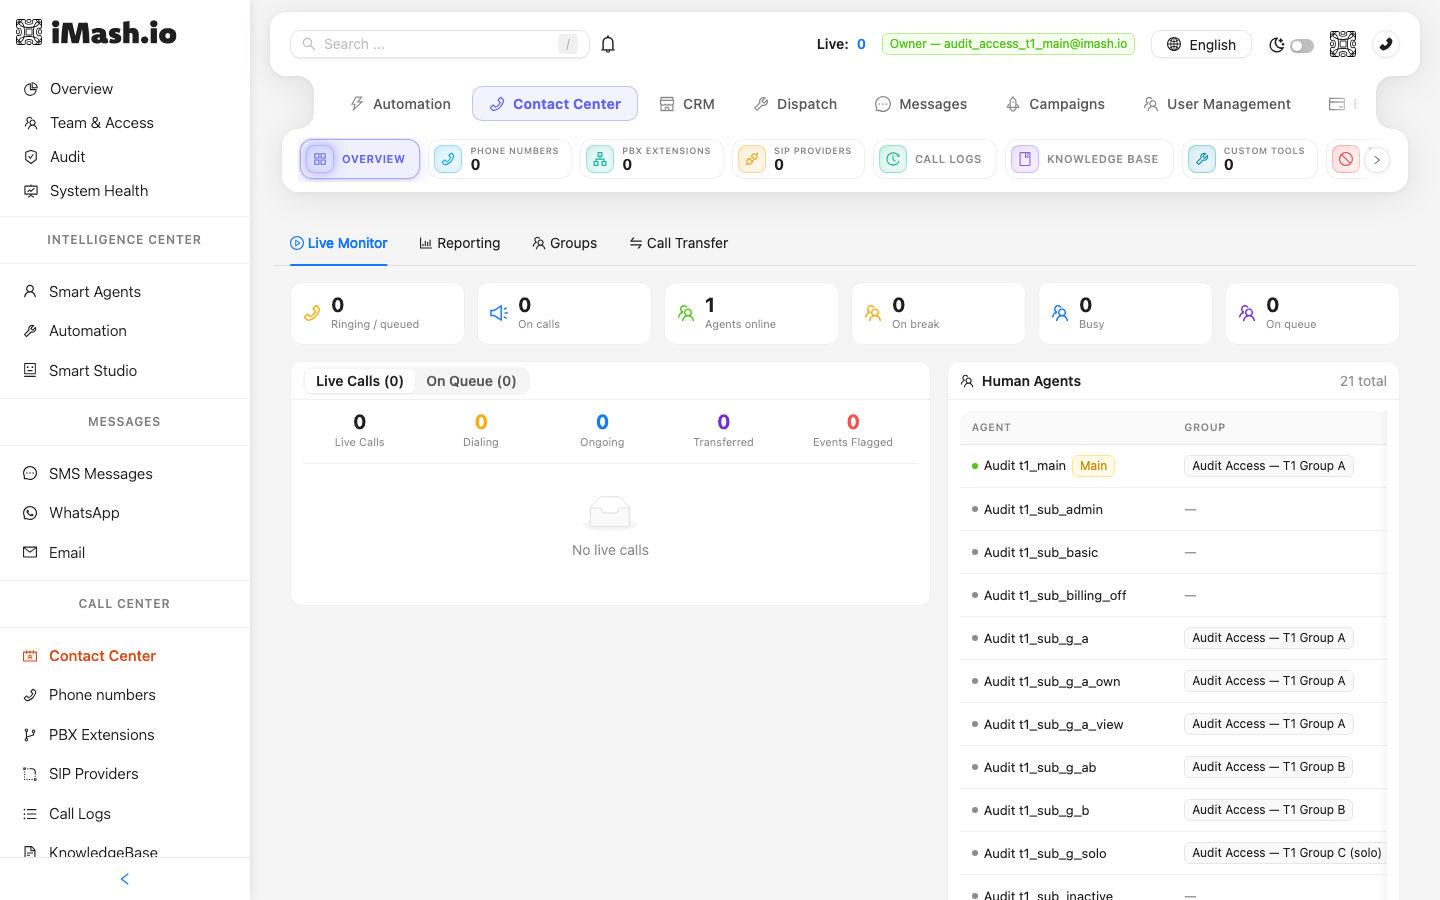The image size is (1440, 900).
Task: Click the System Health sidebar icon
Action: [31, 191]
